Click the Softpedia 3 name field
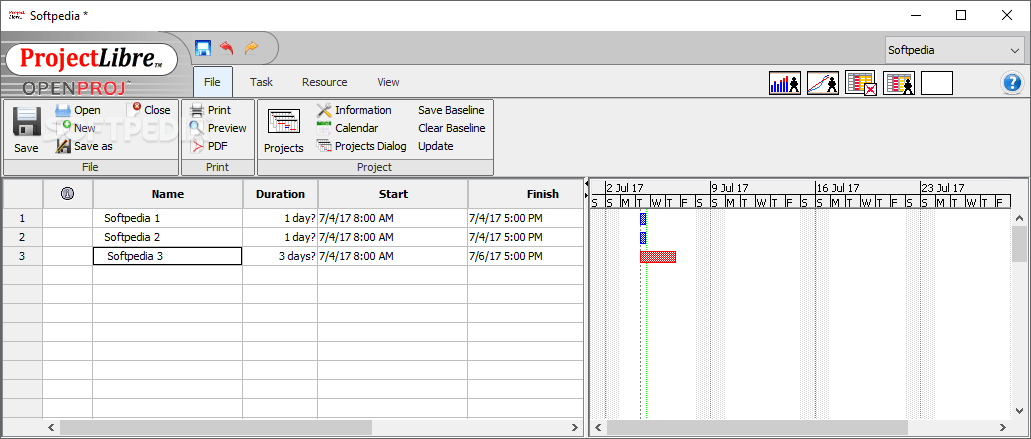The height and width of the screenshot is (439, 1031). pyautogui.click(x=168, y=256)
